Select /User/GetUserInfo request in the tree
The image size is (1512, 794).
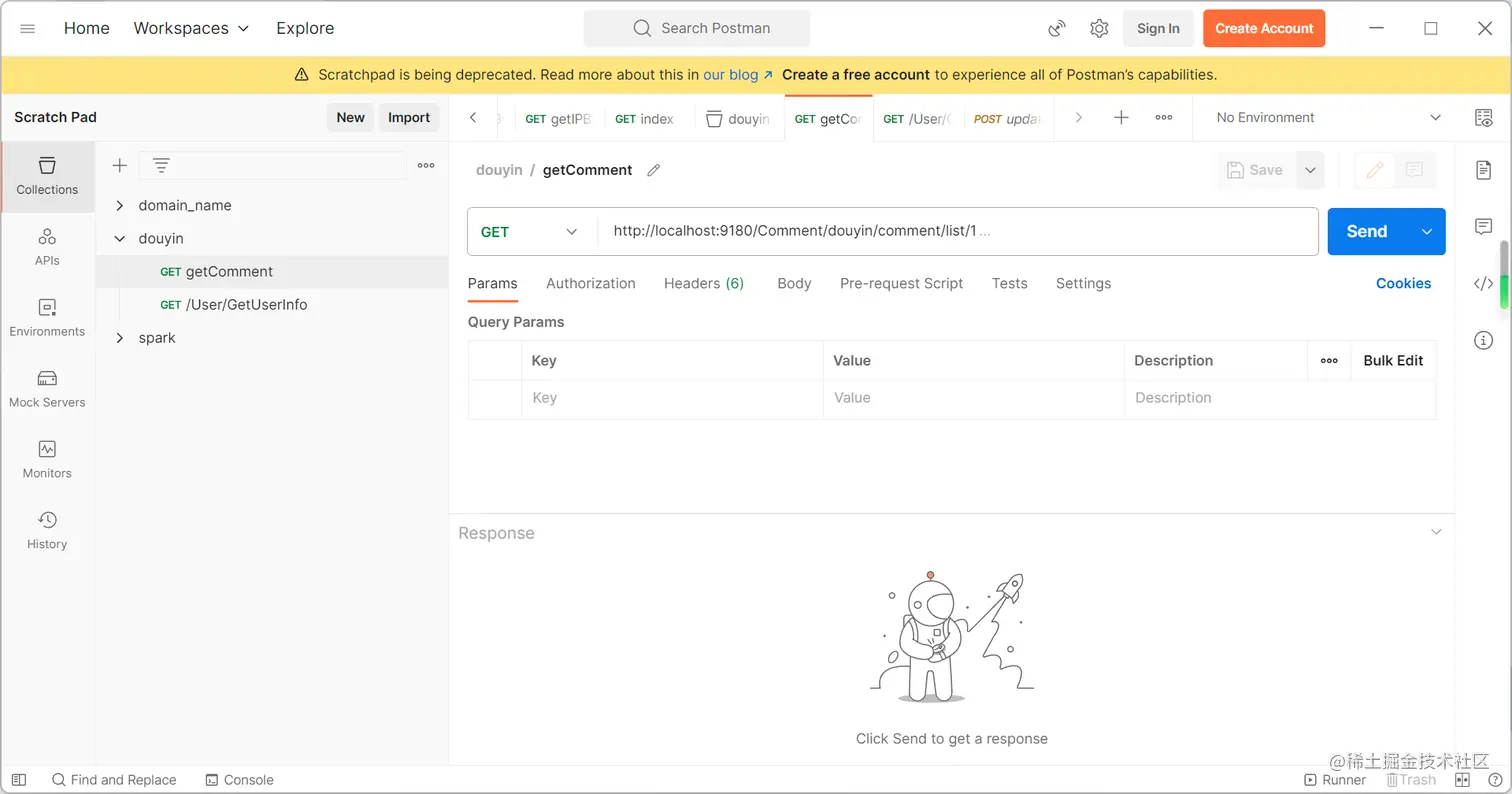246,304
